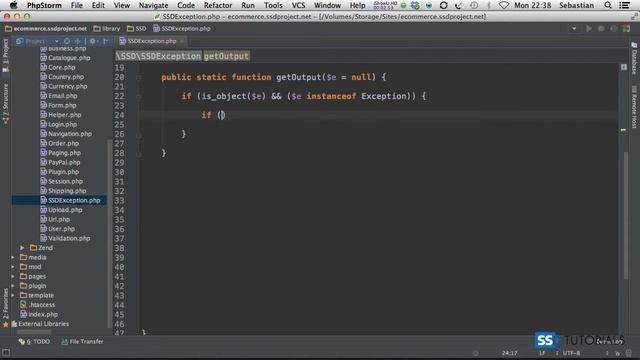Click the UTF-8 encoding selector in status bar

571,353
